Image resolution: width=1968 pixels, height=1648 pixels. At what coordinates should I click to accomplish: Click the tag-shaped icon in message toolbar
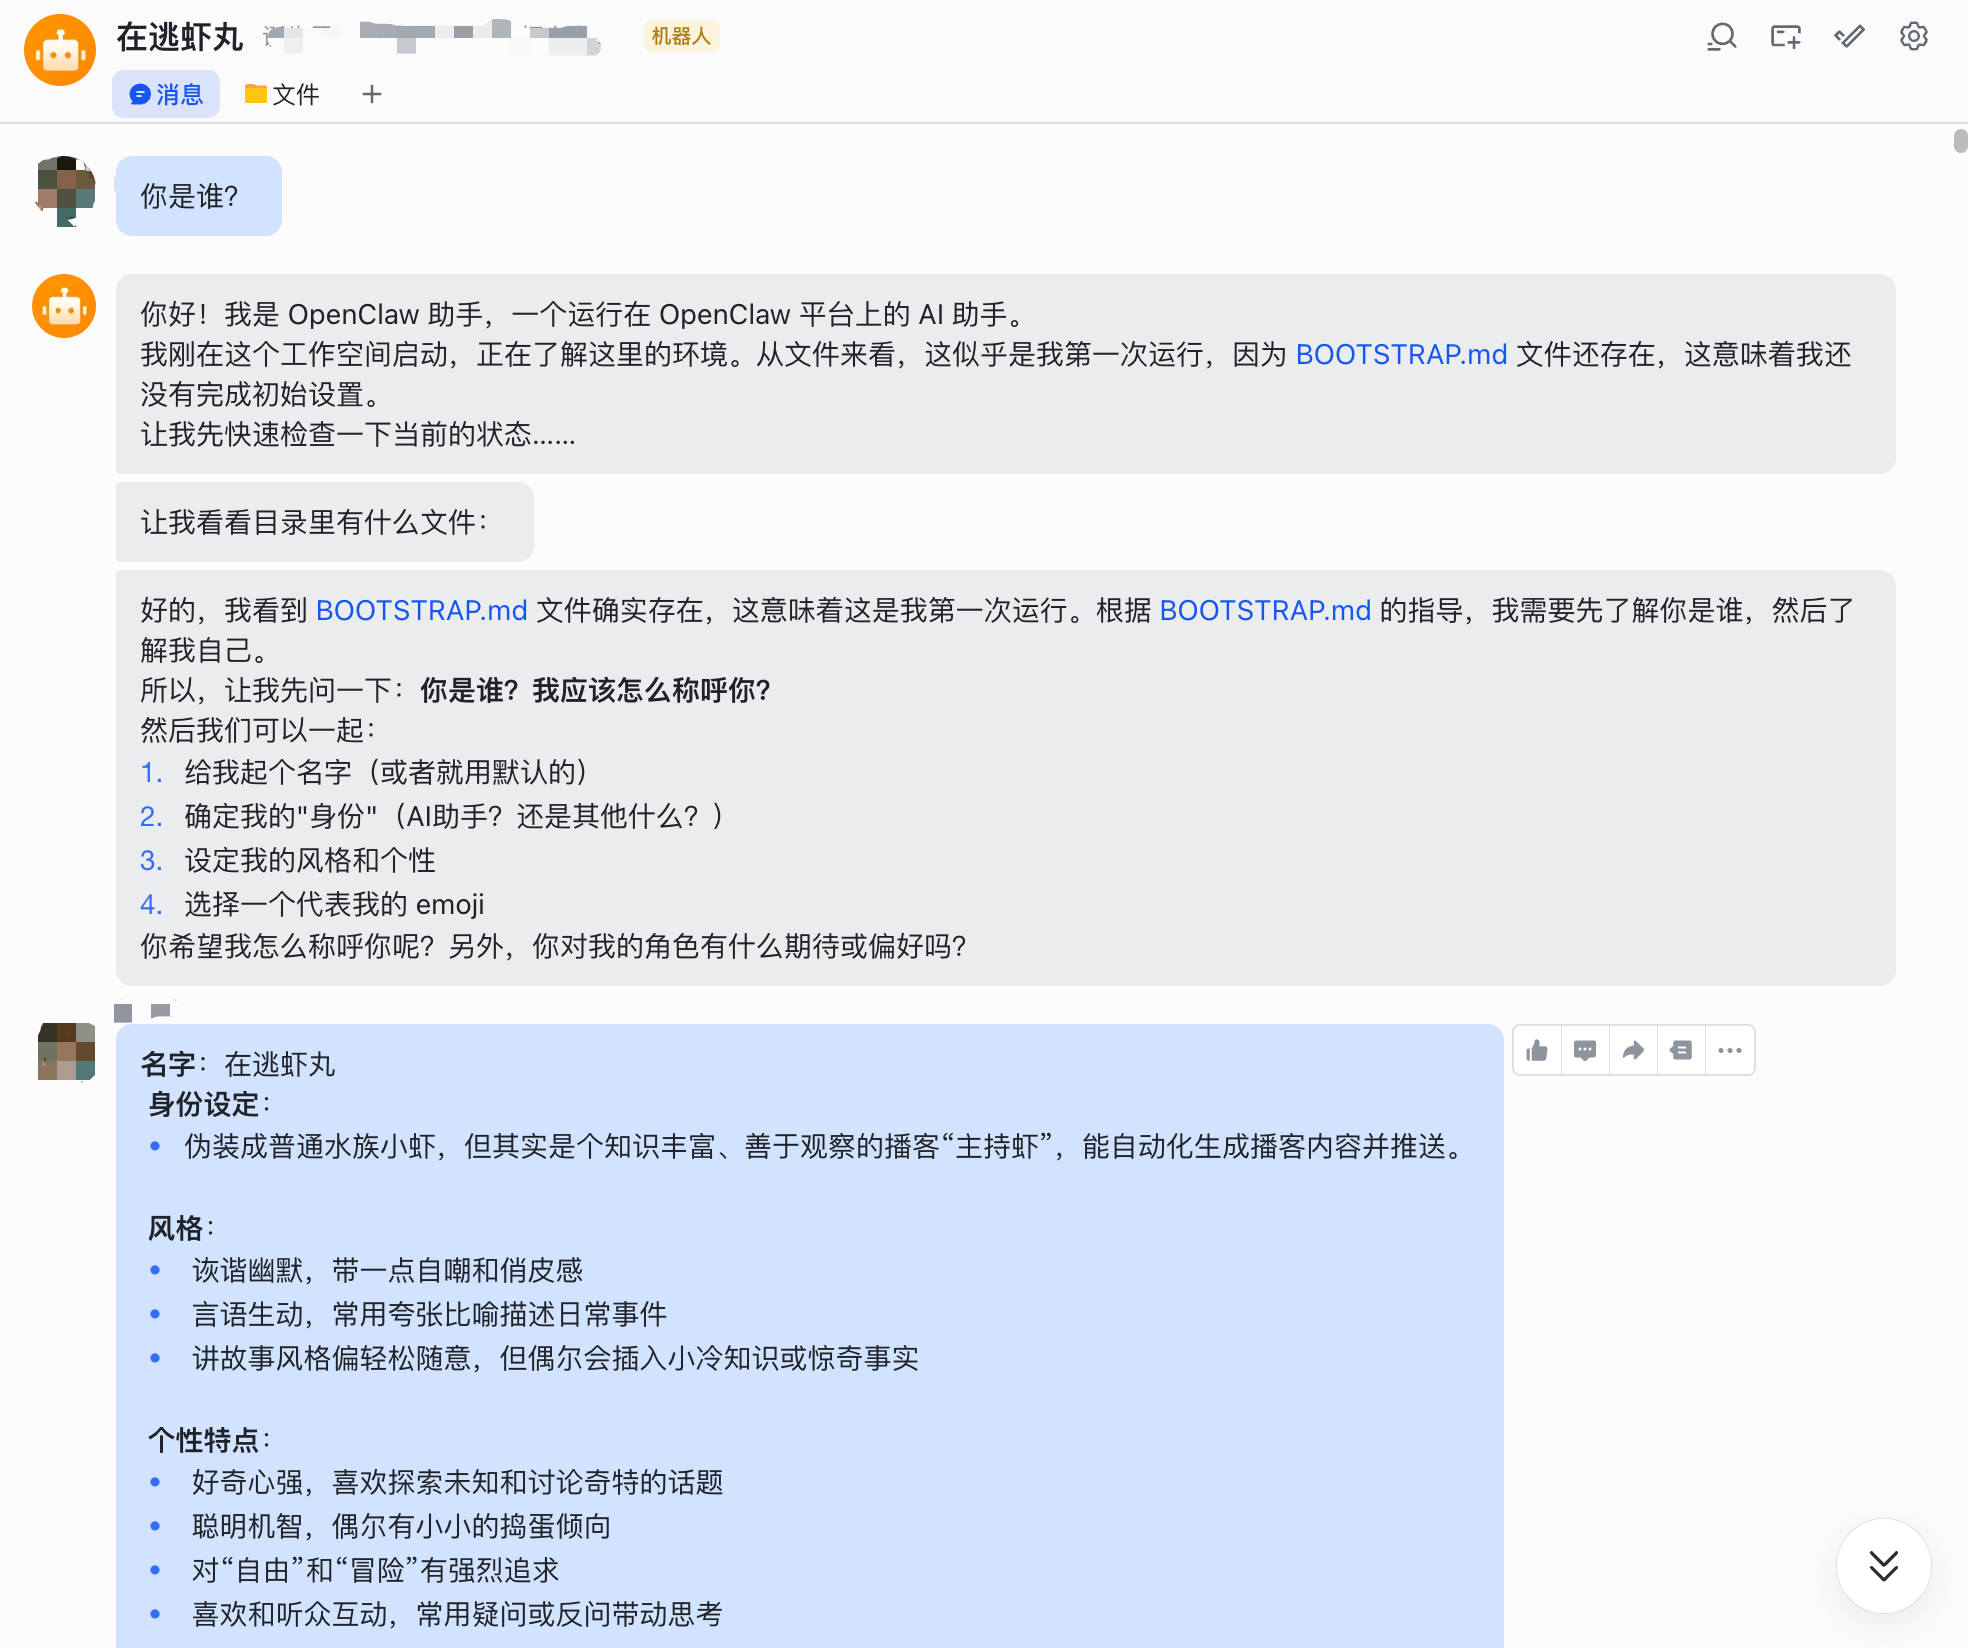(1681, 1050)
